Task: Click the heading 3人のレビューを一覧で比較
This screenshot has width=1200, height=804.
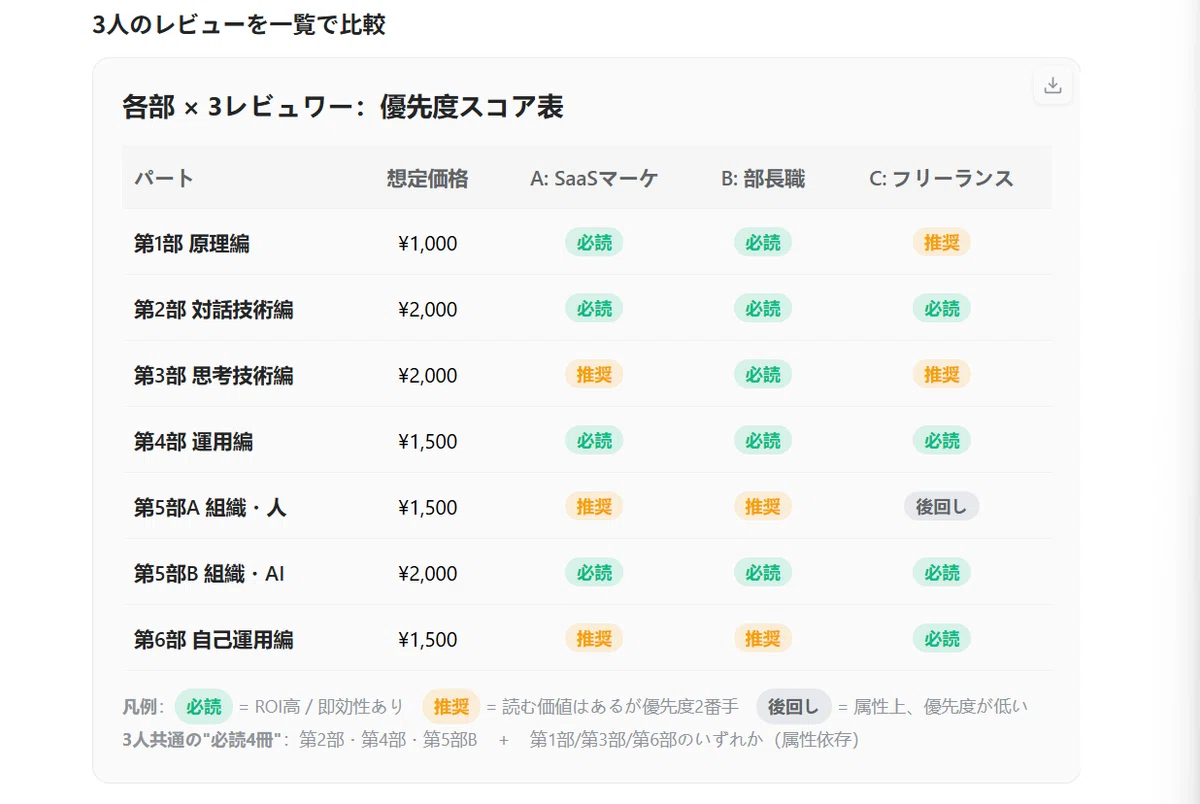Action: click(x=239, y=25)
